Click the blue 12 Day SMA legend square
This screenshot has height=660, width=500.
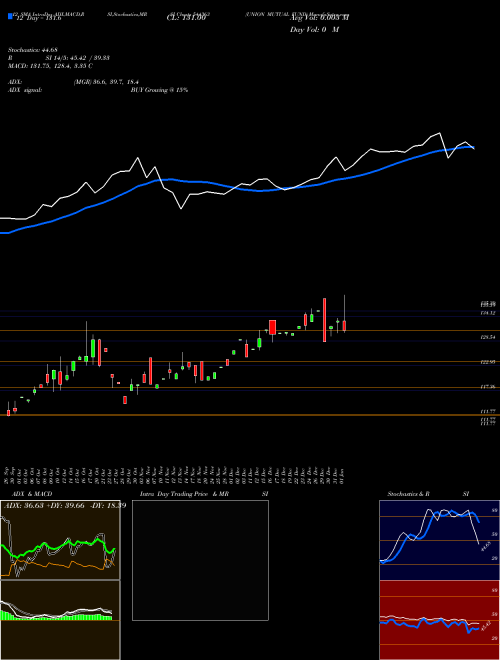tap(10, 16)
